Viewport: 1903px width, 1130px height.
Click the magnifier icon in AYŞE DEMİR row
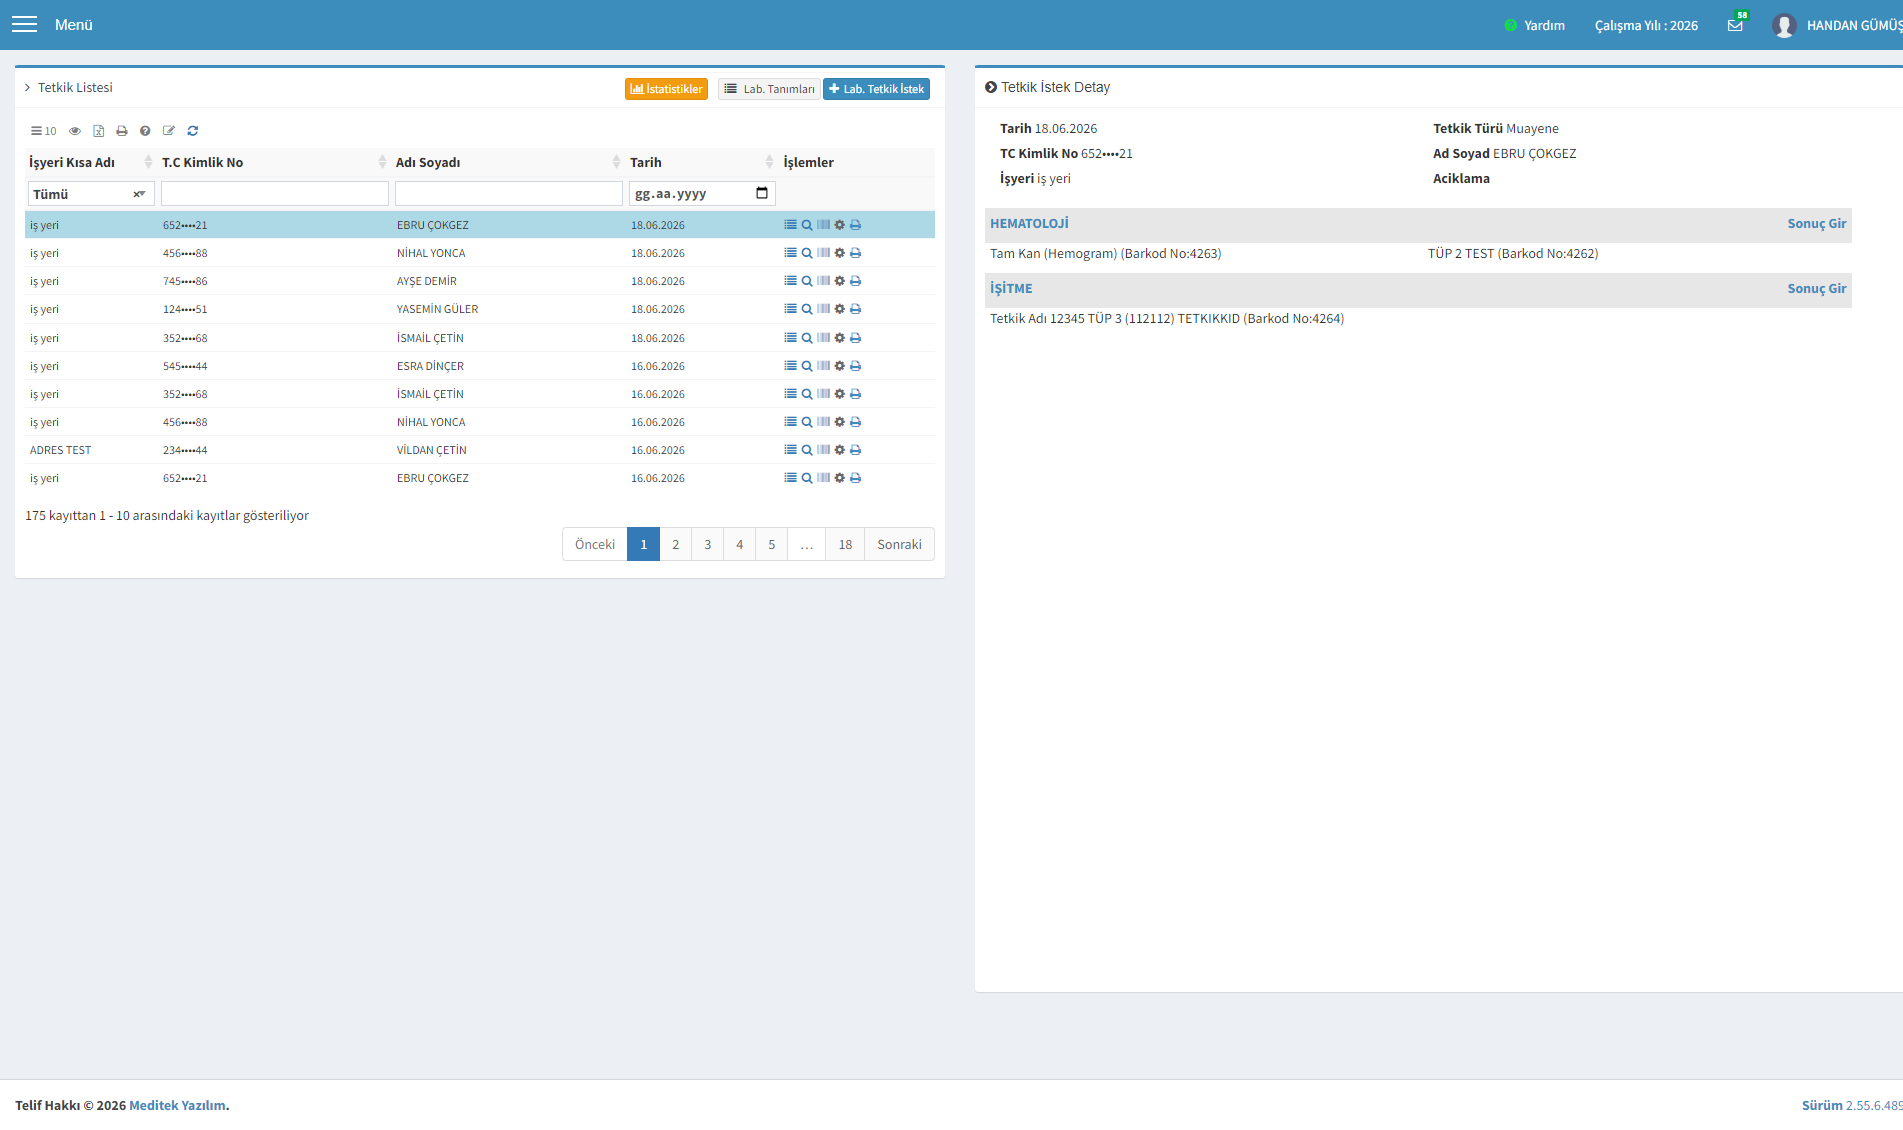click(x=807, y=281)
